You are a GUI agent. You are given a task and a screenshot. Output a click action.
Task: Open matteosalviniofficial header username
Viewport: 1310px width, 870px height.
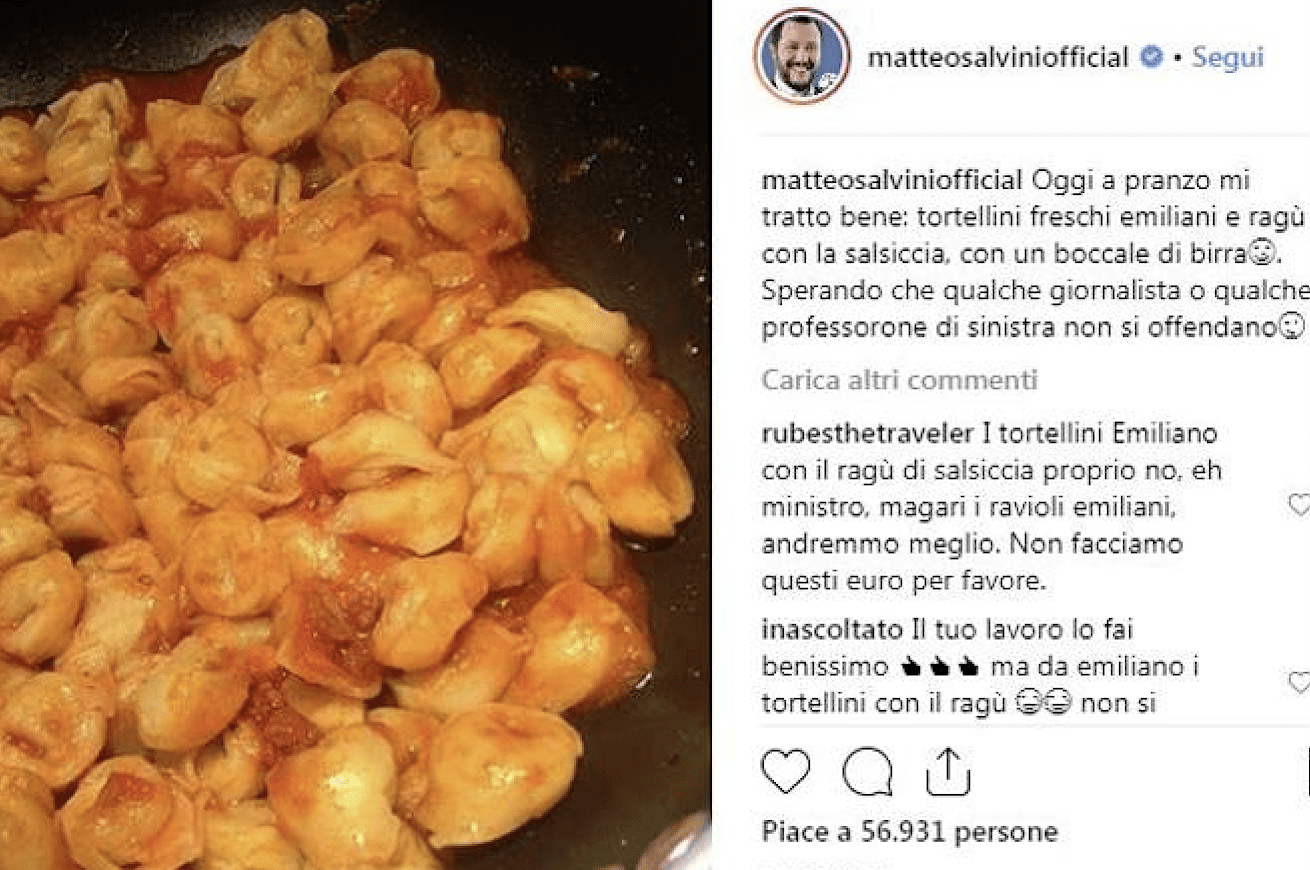[x=998, y=57]
